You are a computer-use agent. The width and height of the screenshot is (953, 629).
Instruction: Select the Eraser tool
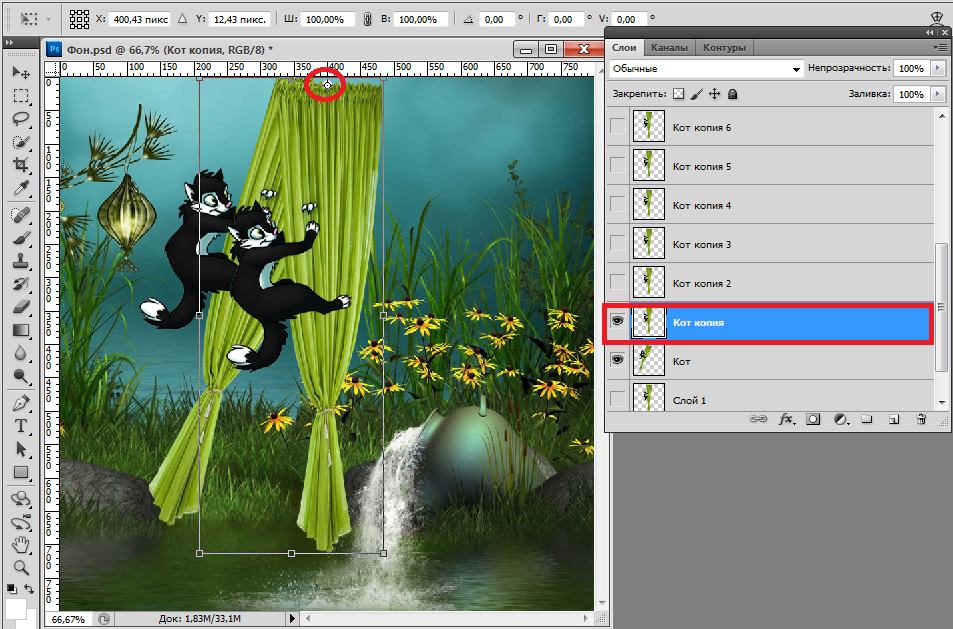pos(21,307)
